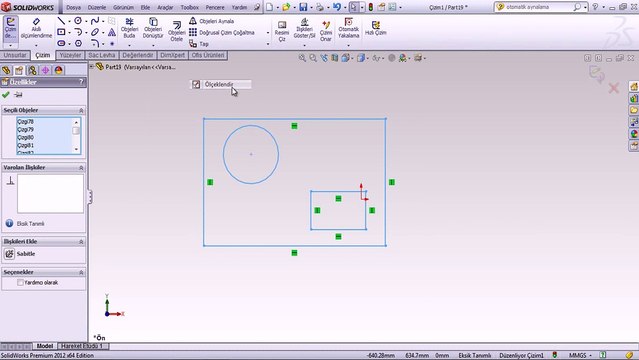Click Hızlı Çizim rapid sketch tool

375,28
